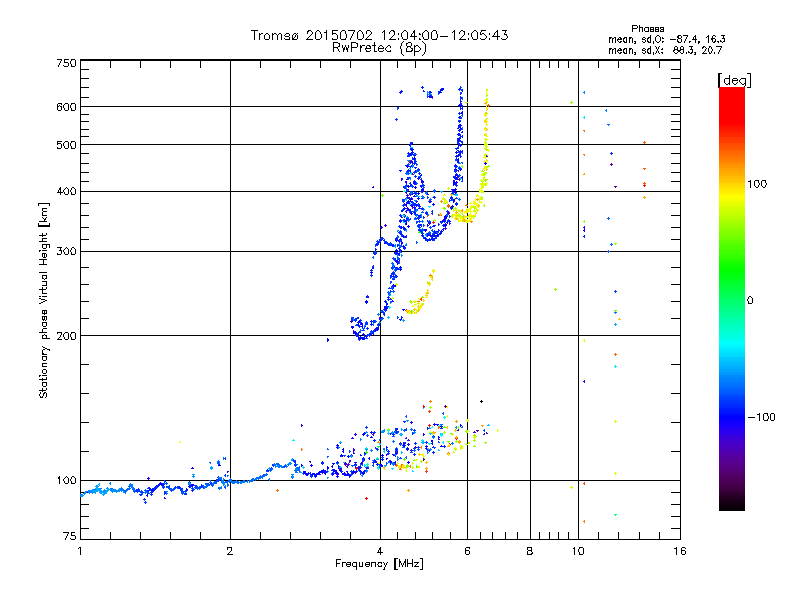Click the 'Phases' heading text
The height and width of the screenshot is (600, 800).
pos(647,29)
